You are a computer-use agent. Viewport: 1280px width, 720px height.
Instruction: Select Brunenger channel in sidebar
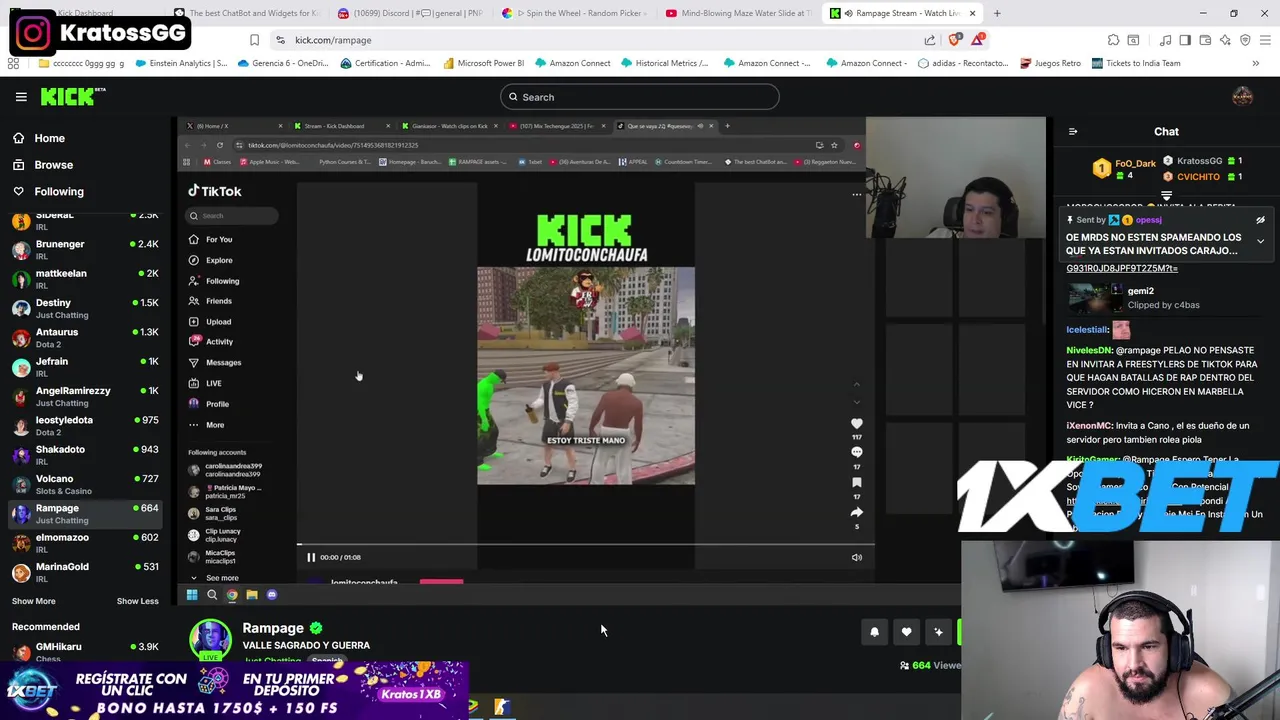(85, 250)
